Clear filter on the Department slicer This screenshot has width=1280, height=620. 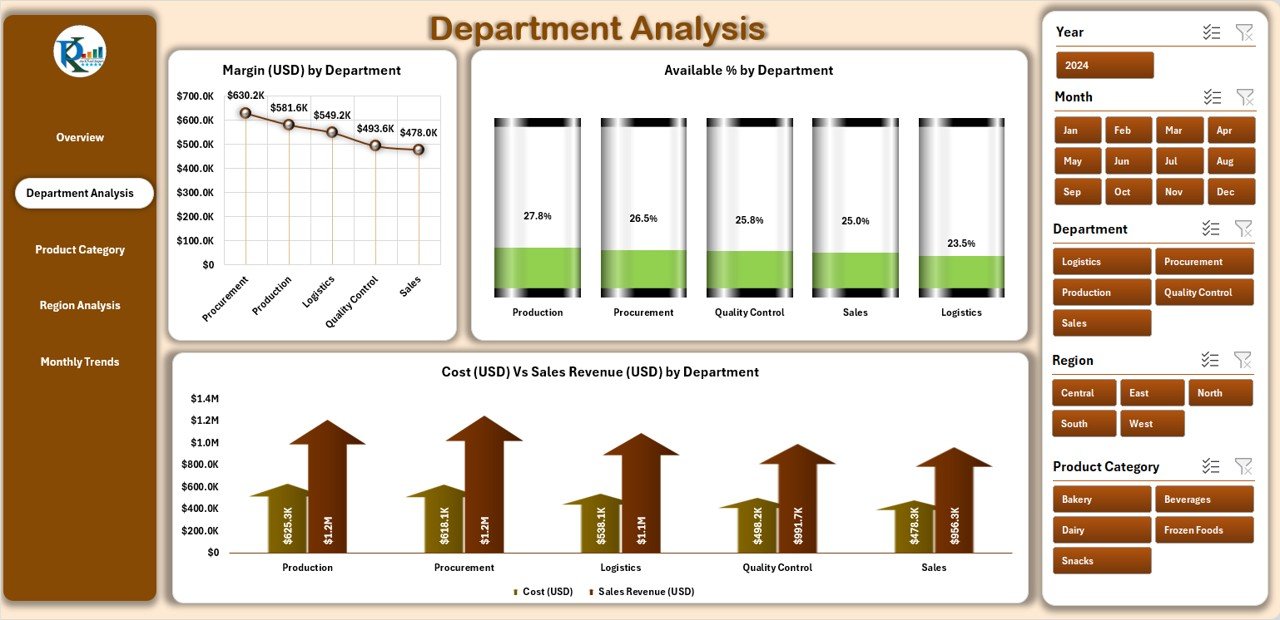[1244, 228]
